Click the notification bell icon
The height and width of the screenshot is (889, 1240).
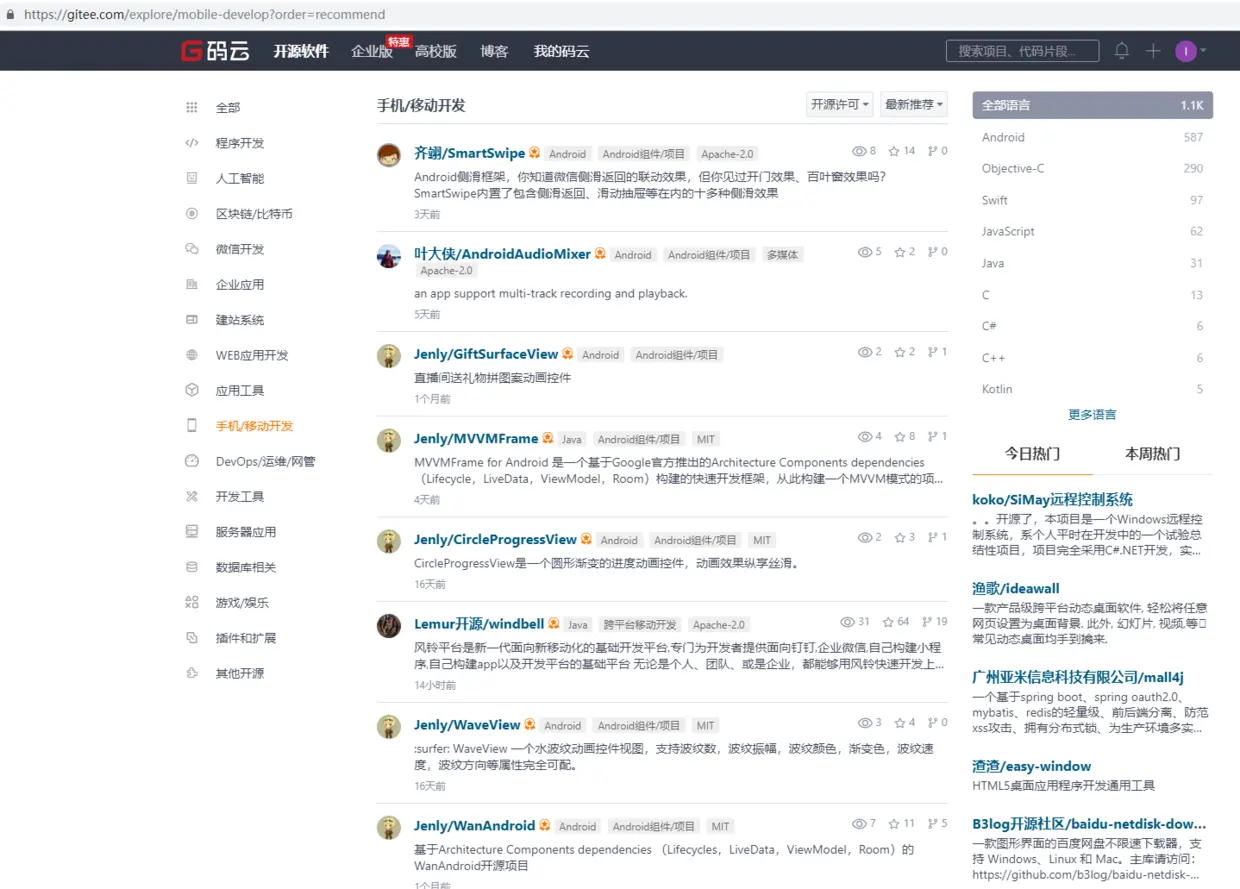pos(1121,50)
